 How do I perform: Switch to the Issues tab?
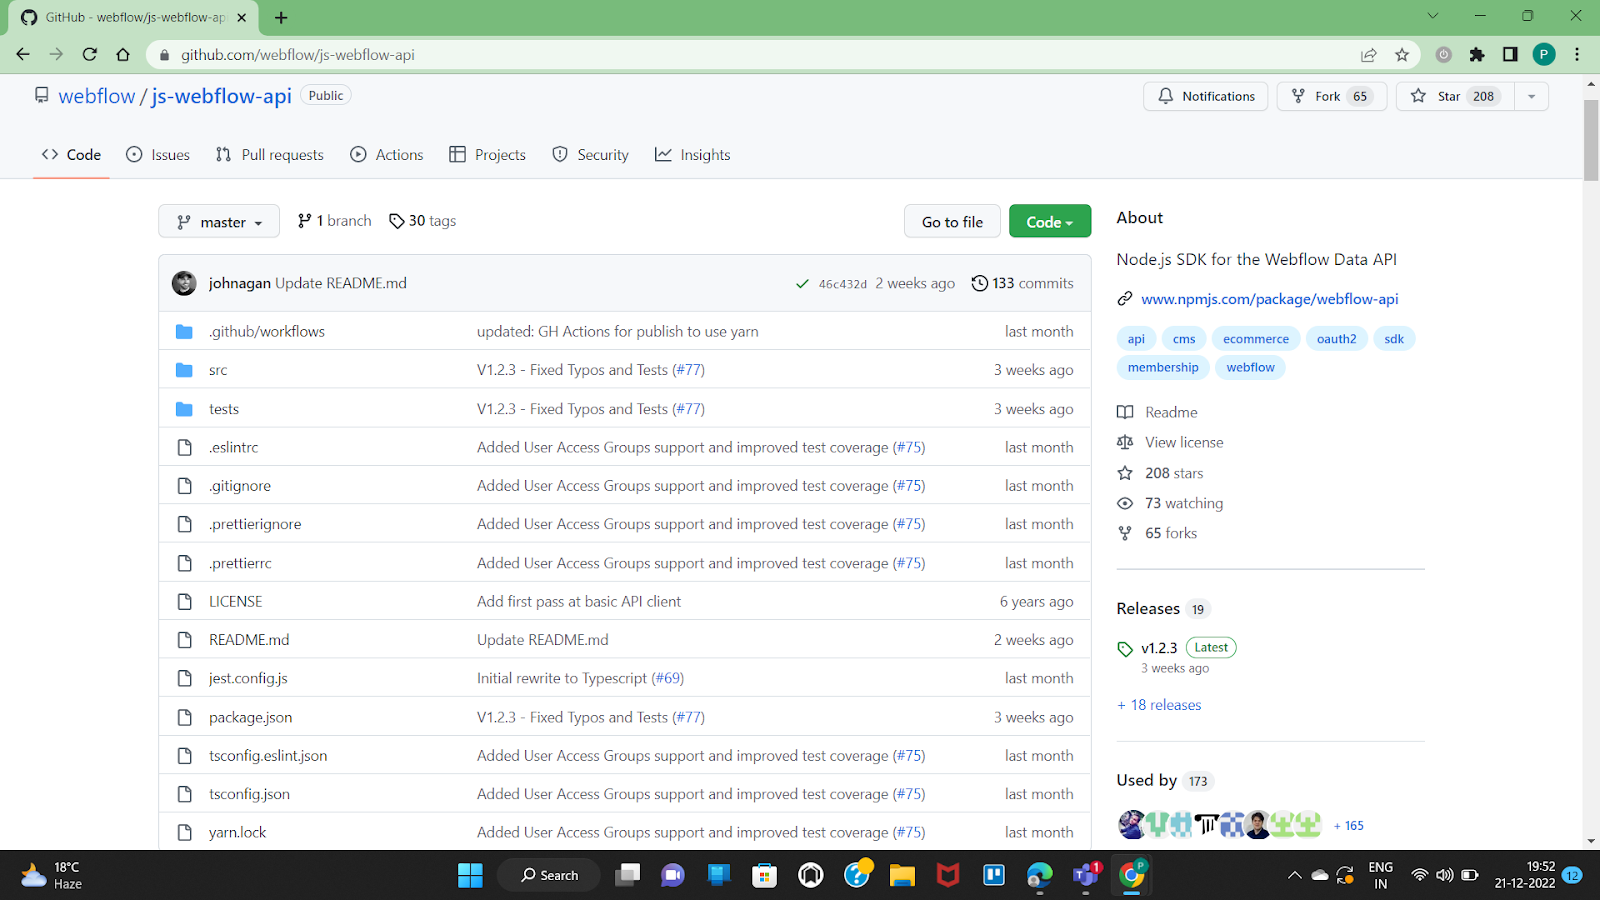click(158, 155)
